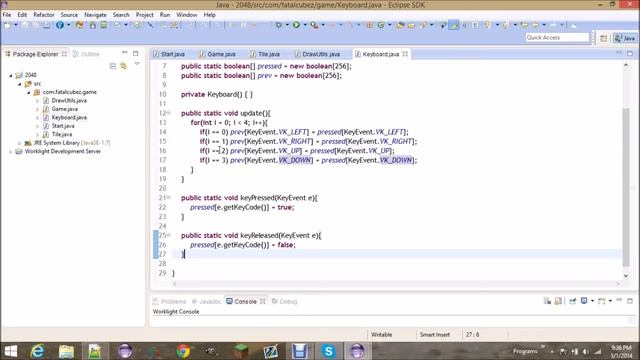Image resolution: width=640 pixels, height=360 pixels.
Task: Click the editor vertical scrollbar thumb
Action: click(x=626, y=187)
